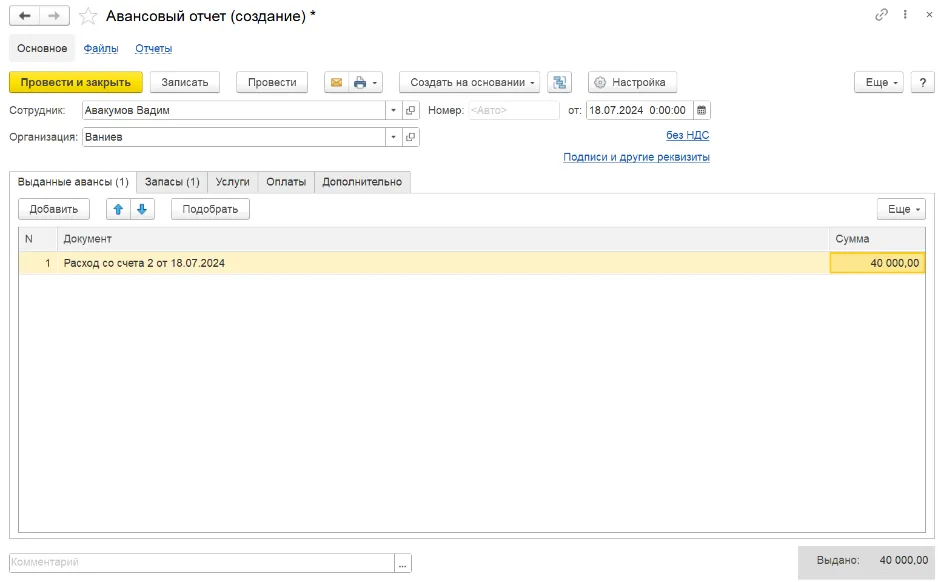Select the Выданные авансы (1) tab
The width and height of the screenshot is (938, 582).
[73, 182]
